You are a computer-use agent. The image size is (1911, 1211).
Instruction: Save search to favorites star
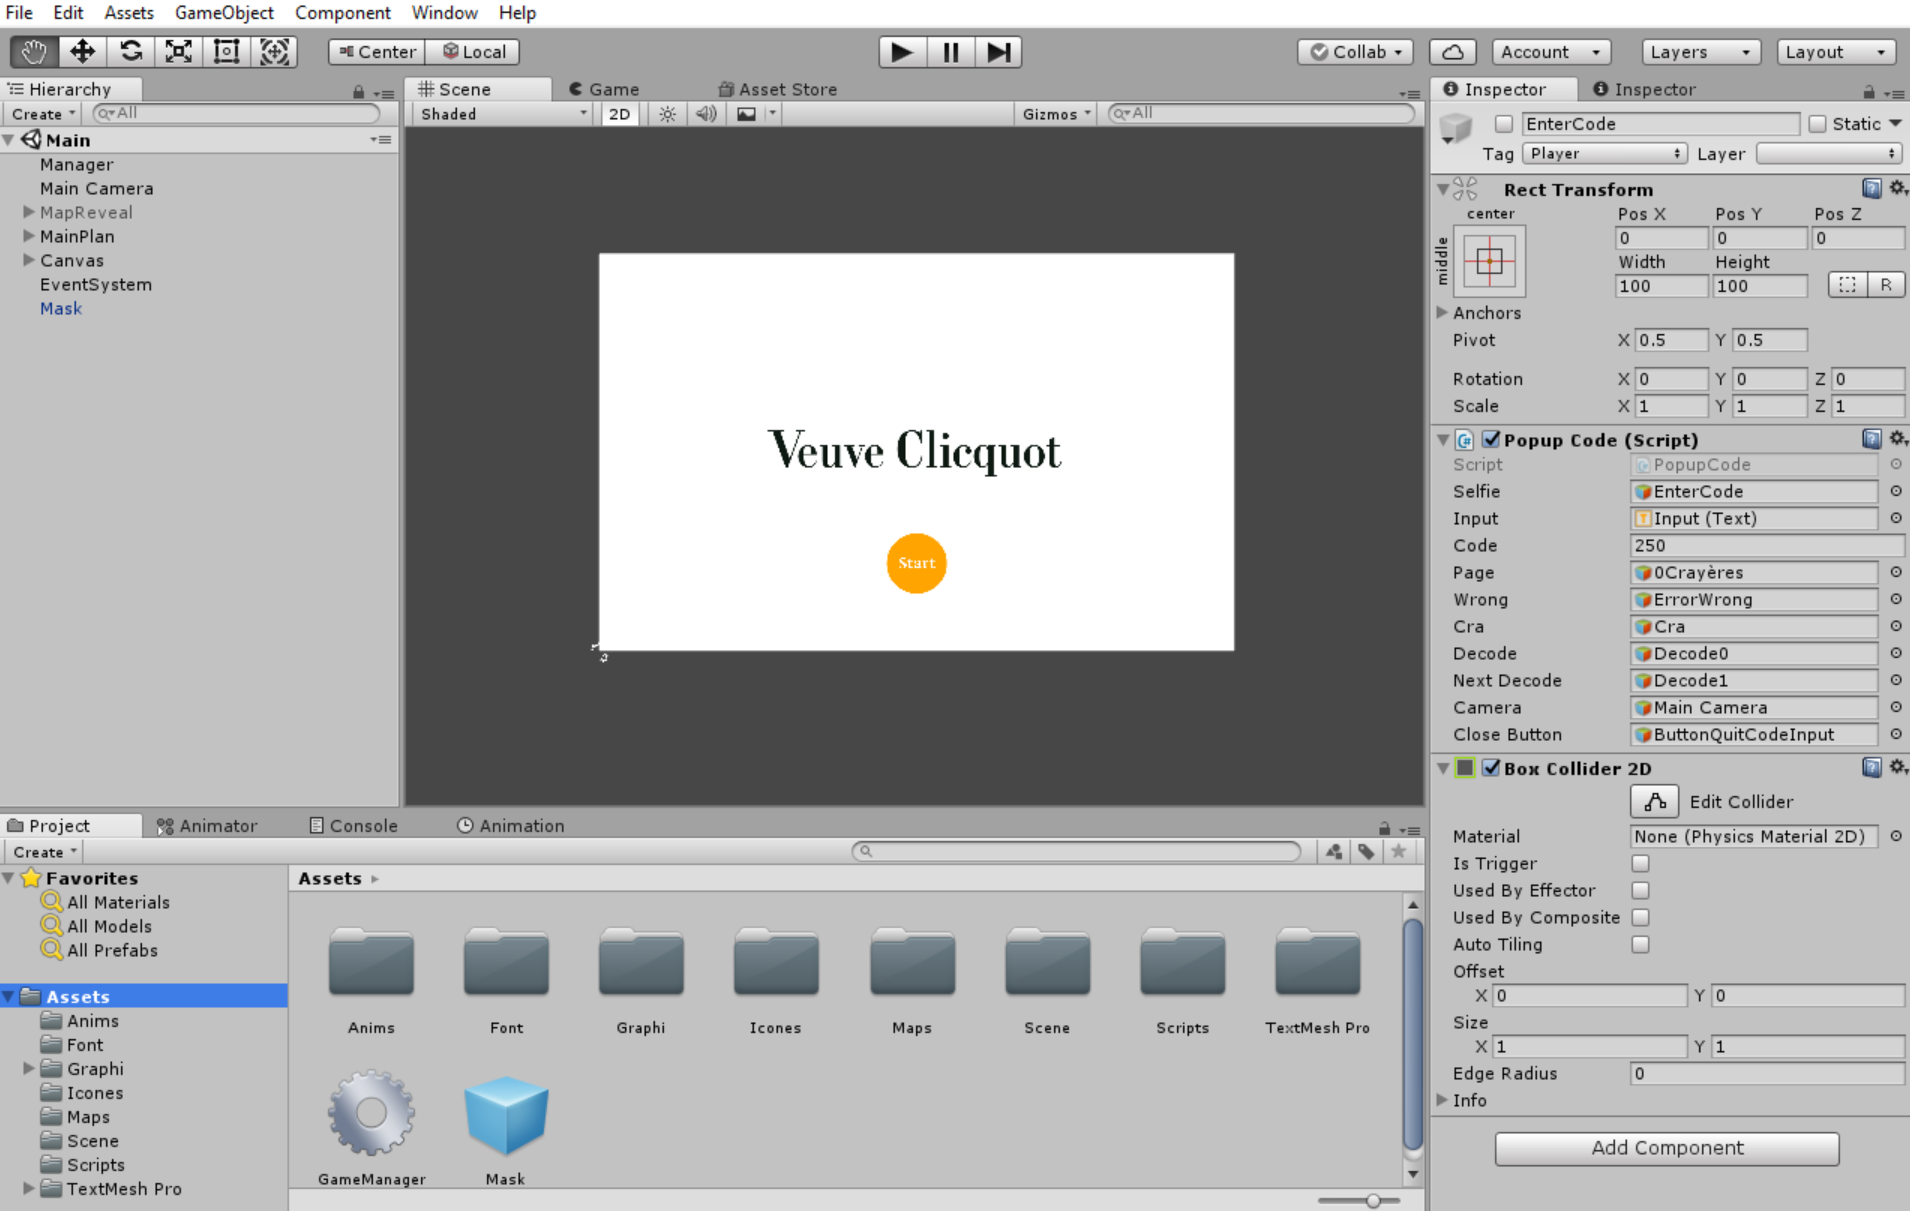[x=1398, y=852]
